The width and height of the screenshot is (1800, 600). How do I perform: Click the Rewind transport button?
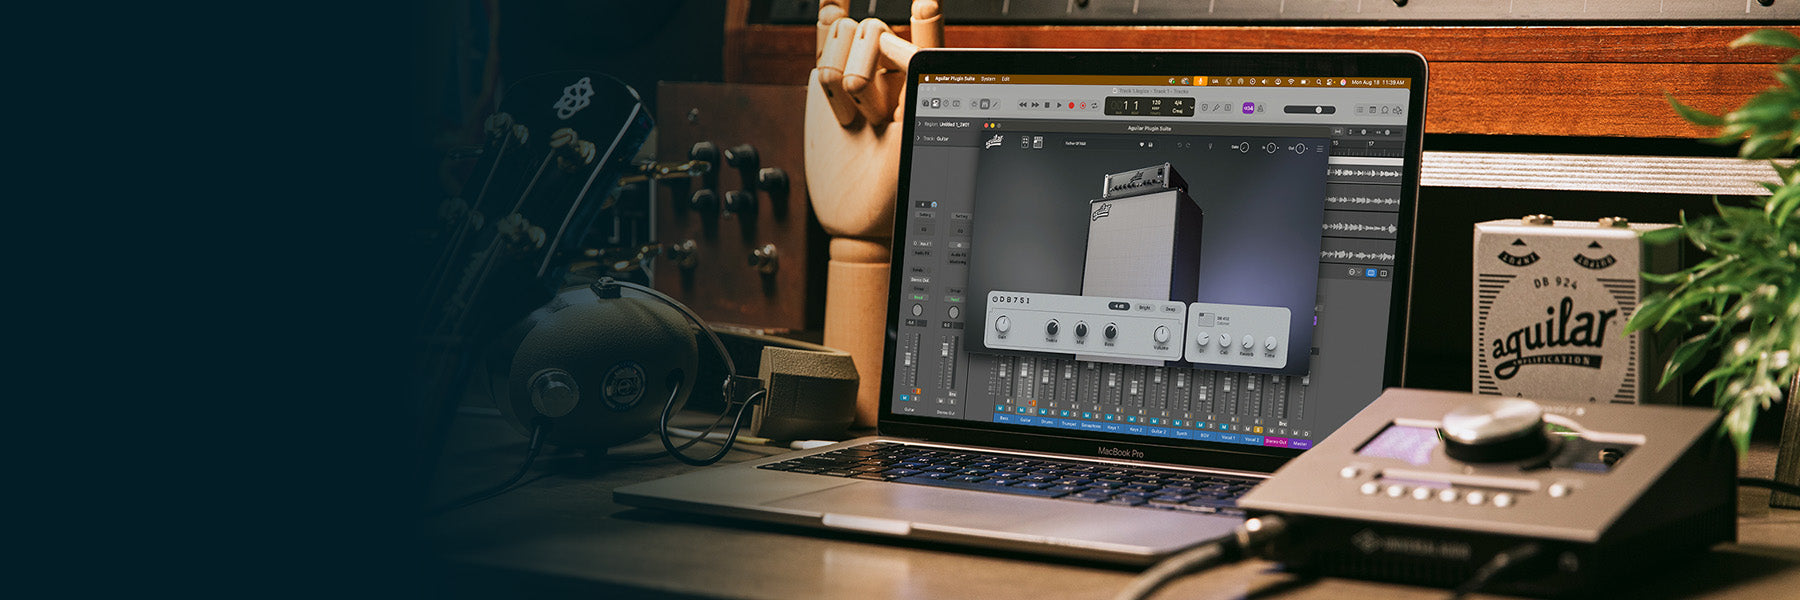click(x=1023, y=104)
